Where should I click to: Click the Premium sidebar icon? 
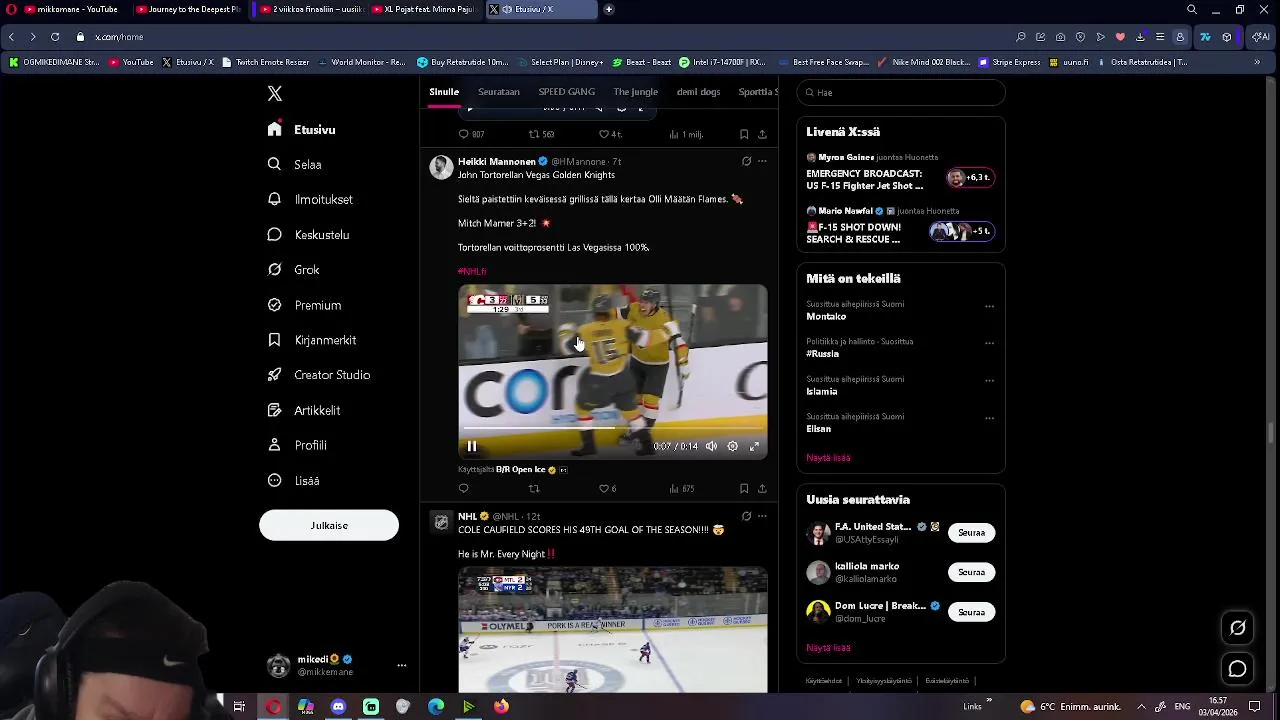click(x=275, y=305)
